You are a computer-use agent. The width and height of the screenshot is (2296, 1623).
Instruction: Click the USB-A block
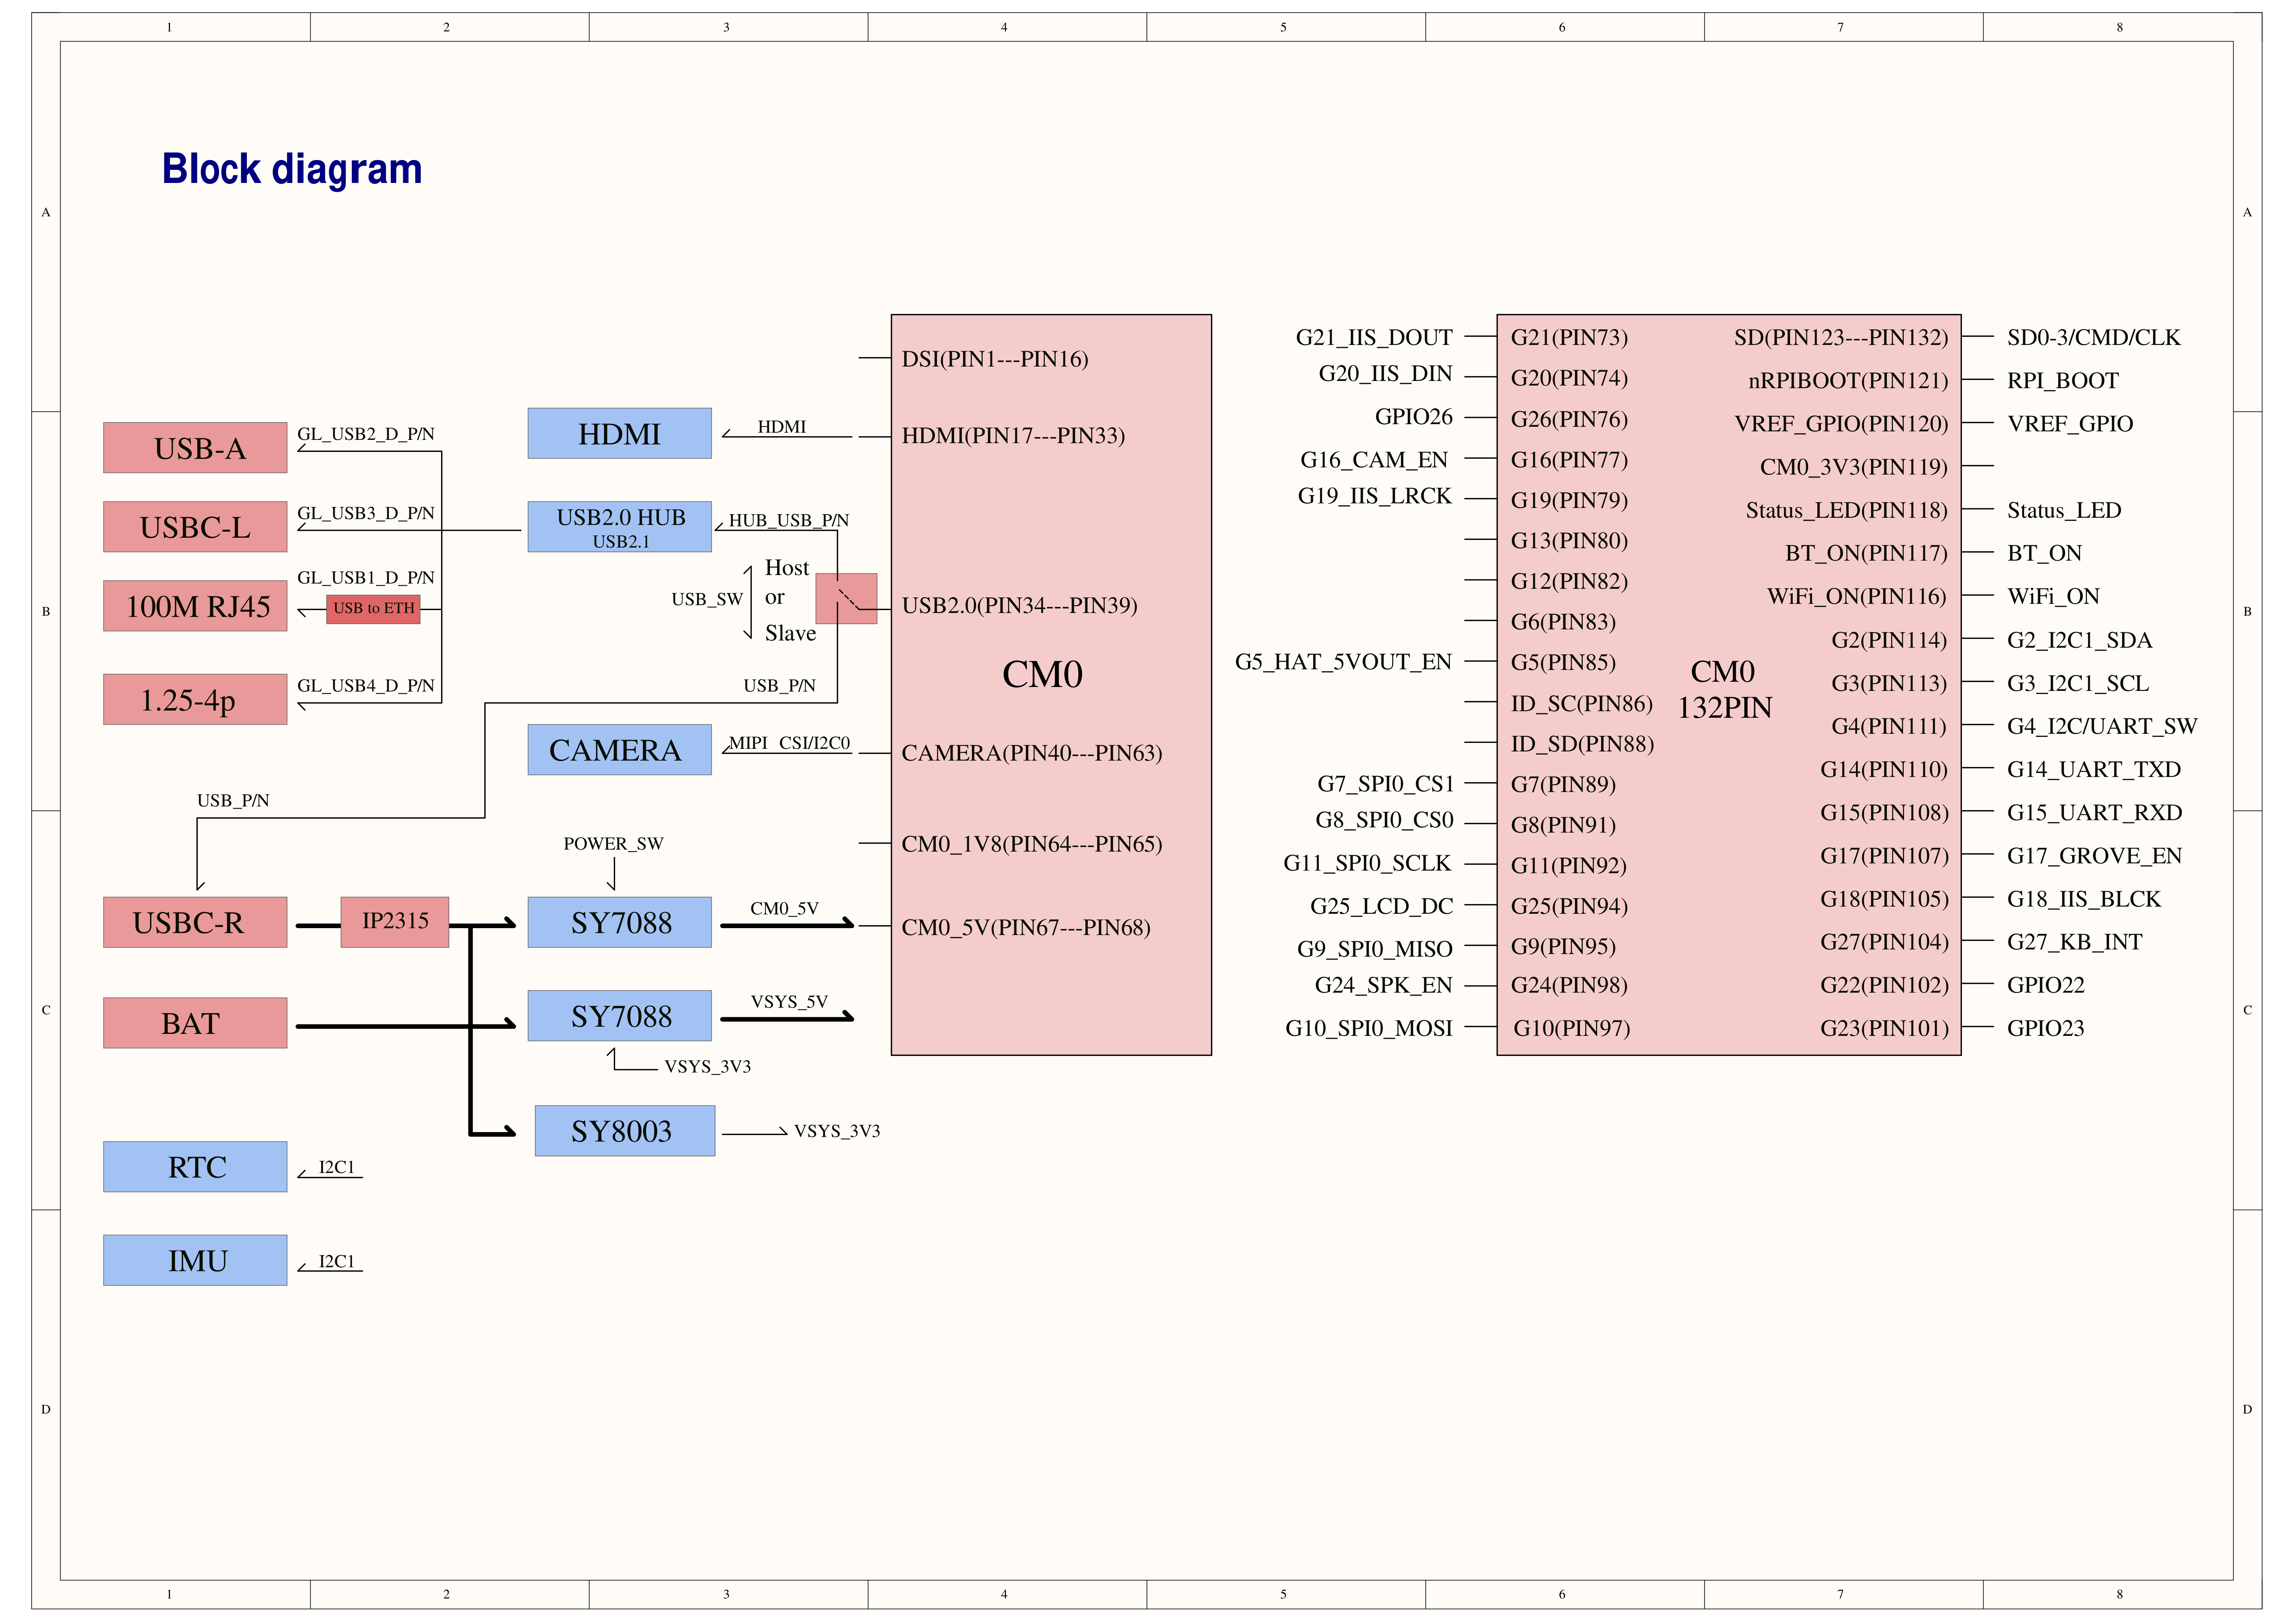coord(195,448)
